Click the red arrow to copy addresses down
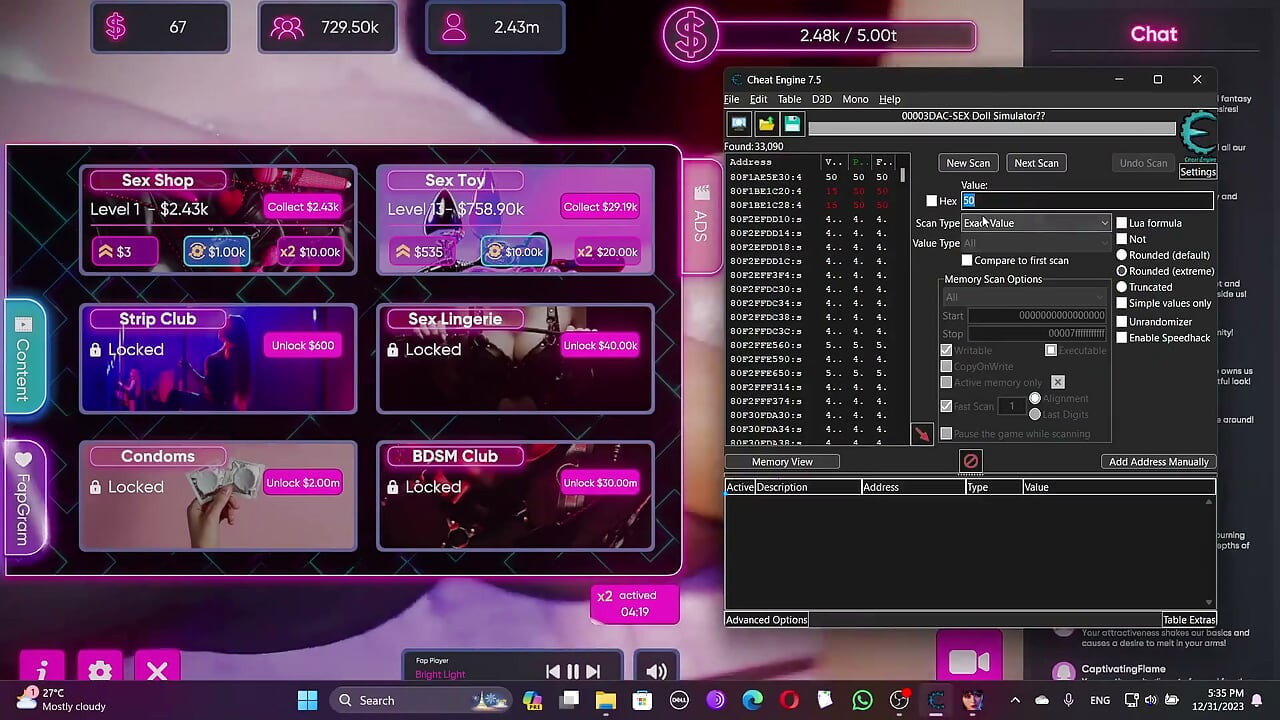This screenshot has width=1280, height=720. 922,434
